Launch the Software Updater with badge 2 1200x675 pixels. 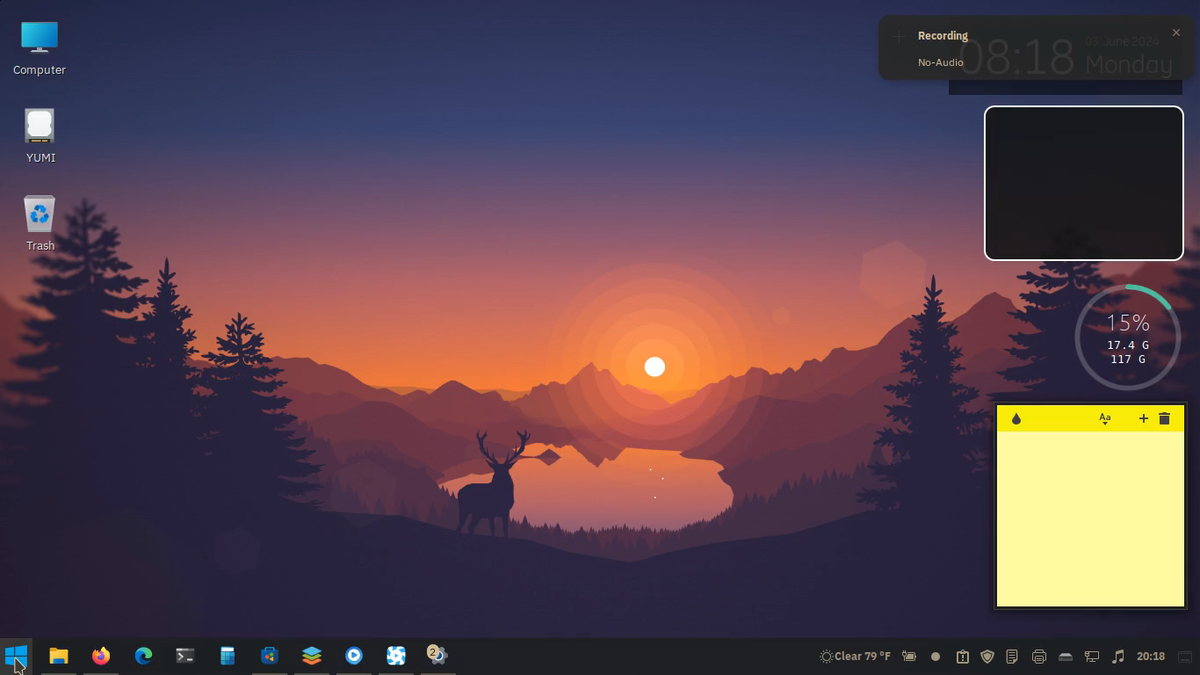[437, 656]
